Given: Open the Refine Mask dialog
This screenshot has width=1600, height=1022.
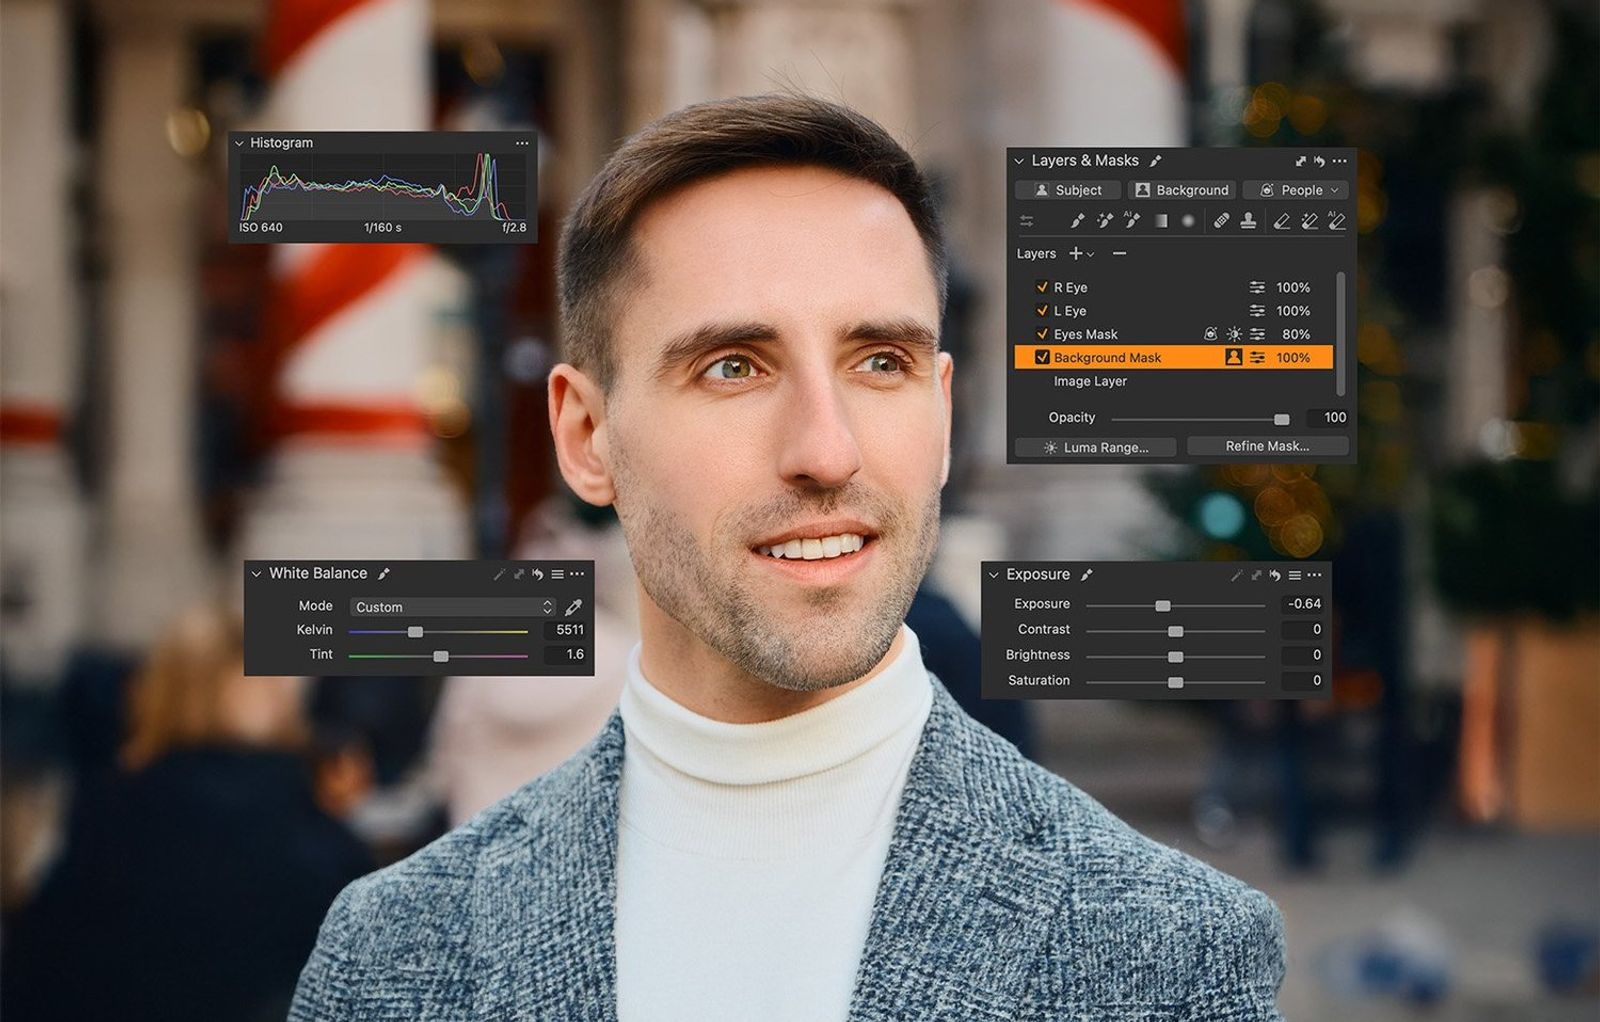Looking at the screenshot, I should [1267, 446].
